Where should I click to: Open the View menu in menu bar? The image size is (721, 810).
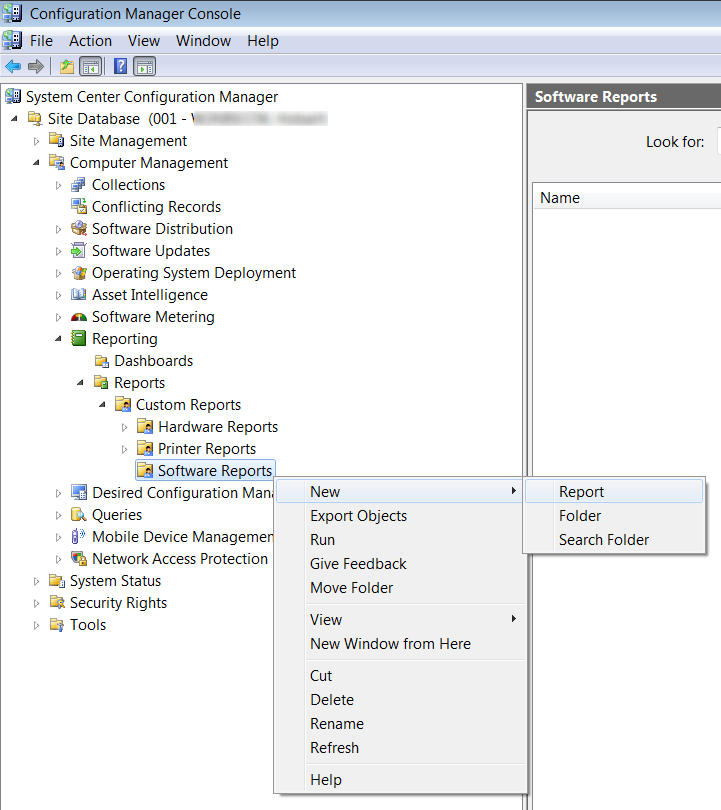click(144, 41)
